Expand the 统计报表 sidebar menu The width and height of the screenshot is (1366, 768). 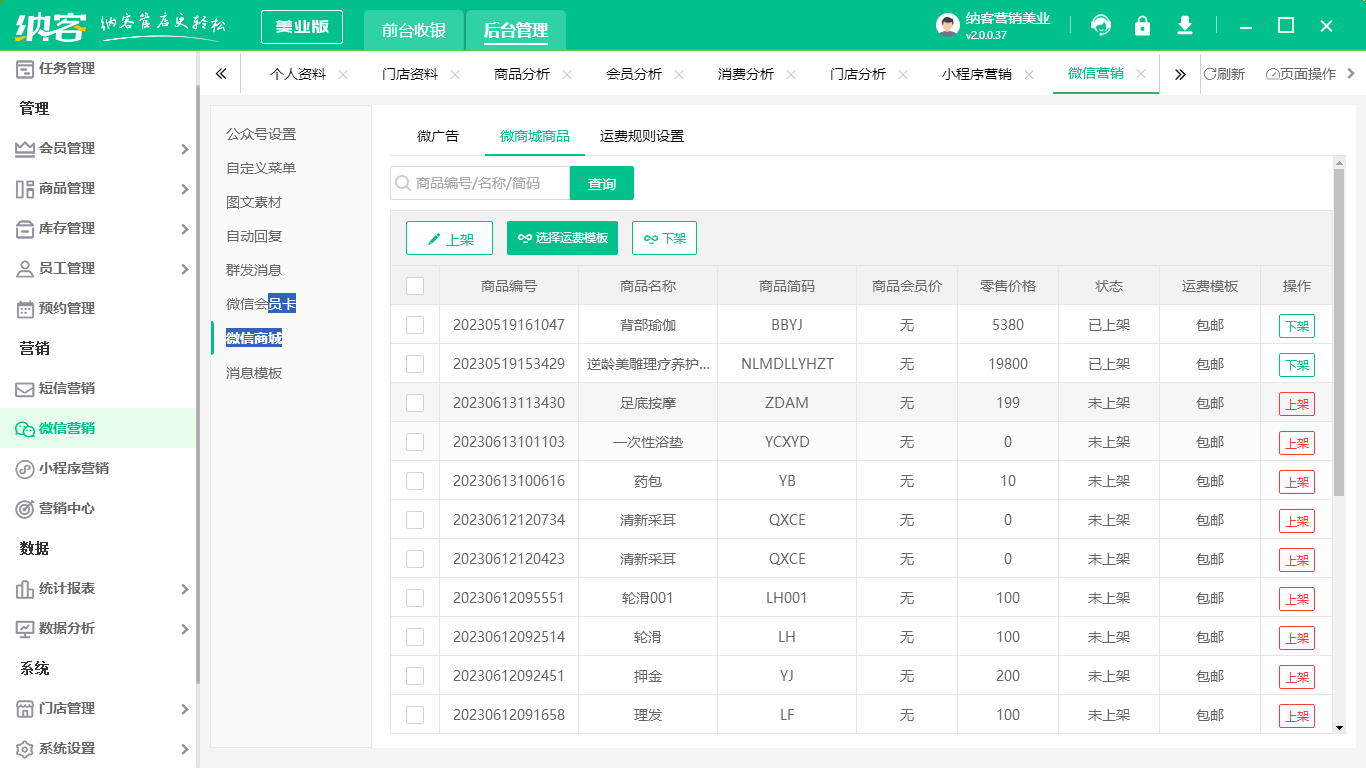point(184,589)
